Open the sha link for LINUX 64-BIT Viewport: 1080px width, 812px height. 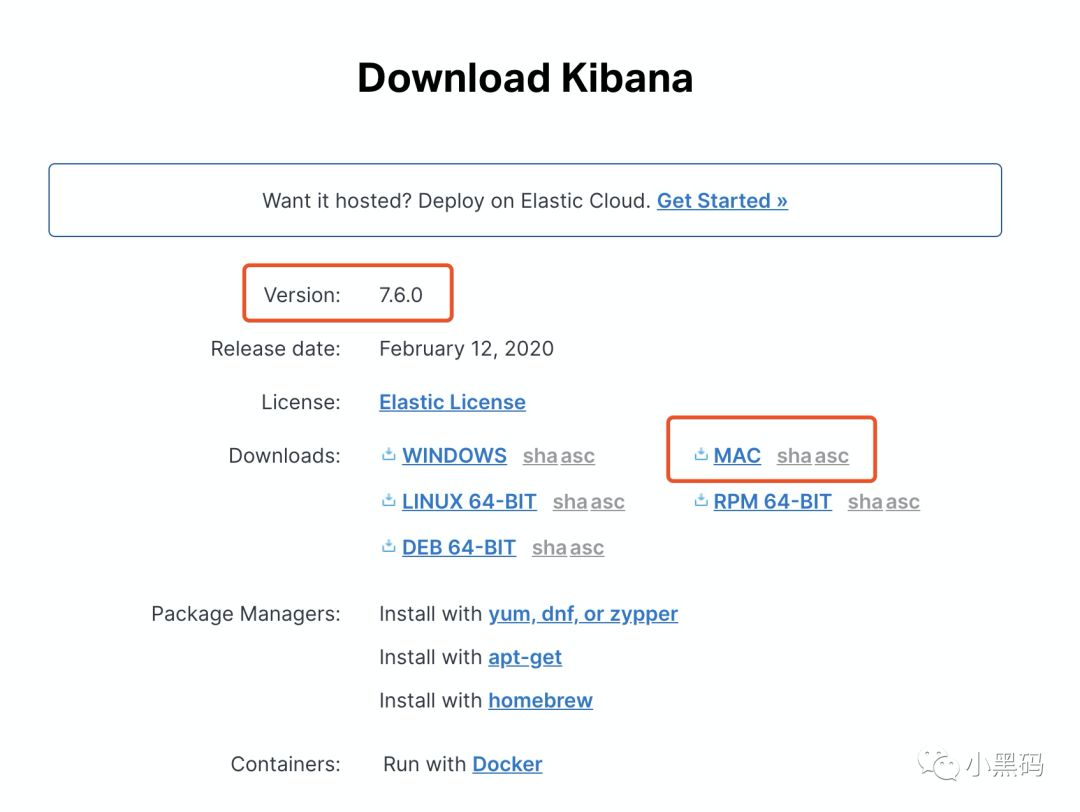click(570, 503)
